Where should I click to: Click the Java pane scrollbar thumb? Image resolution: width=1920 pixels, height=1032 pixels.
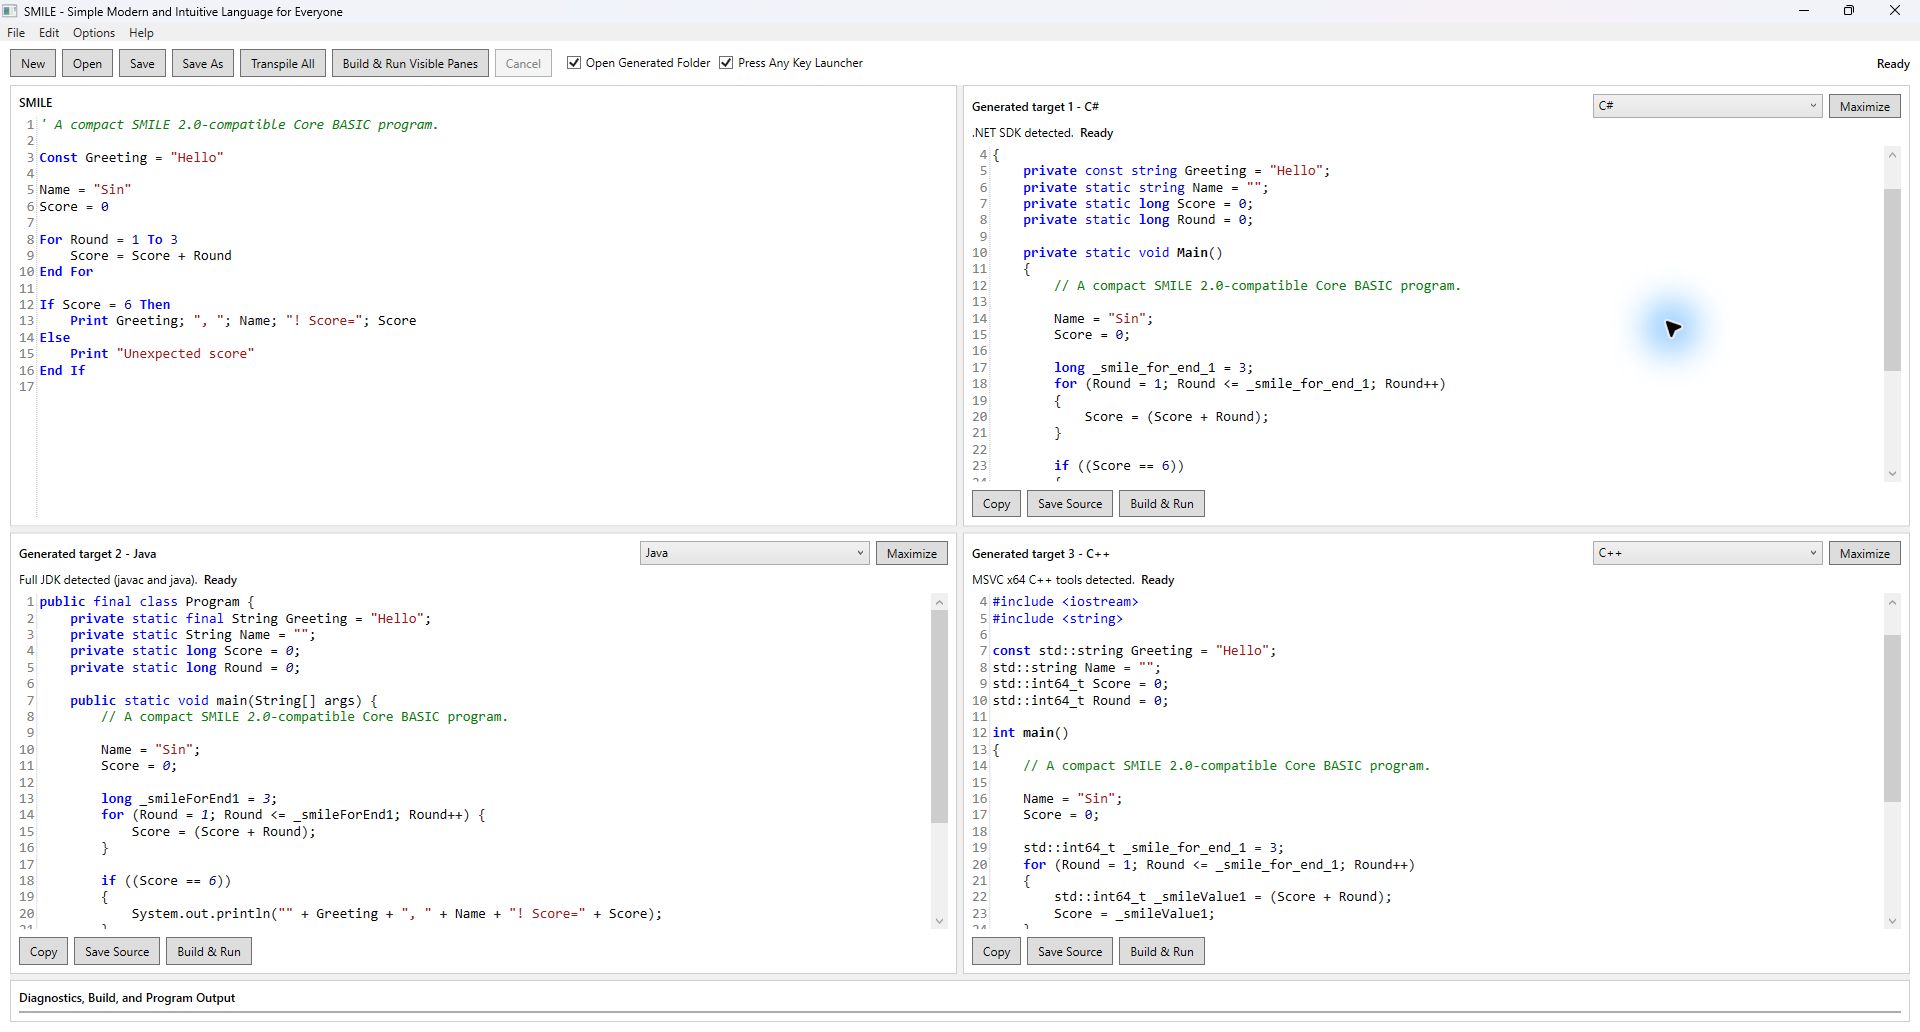[939, 717]
